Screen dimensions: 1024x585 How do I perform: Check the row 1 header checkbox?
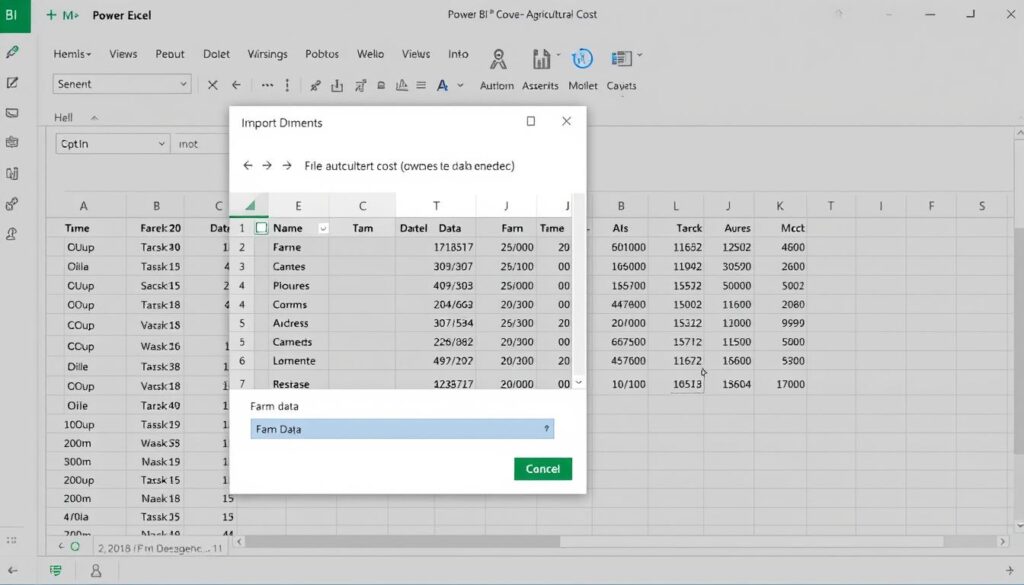pyautogui.click(x=261, y=228)
